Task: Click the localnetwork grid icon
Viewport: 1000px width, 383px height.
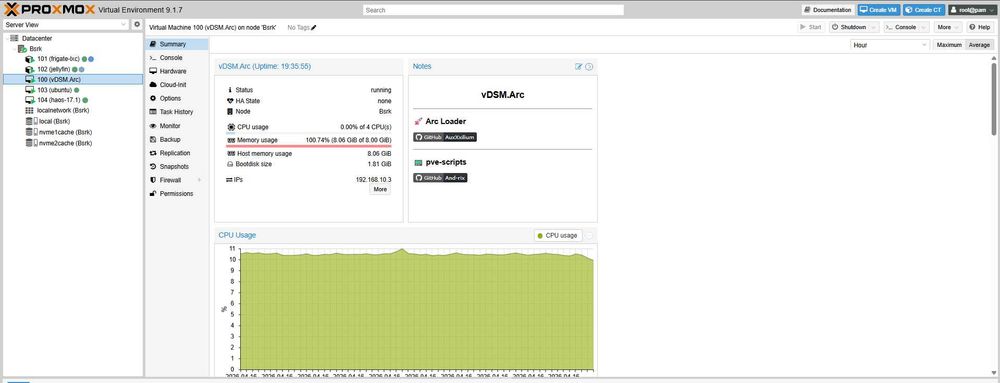Action: [29, 110]
